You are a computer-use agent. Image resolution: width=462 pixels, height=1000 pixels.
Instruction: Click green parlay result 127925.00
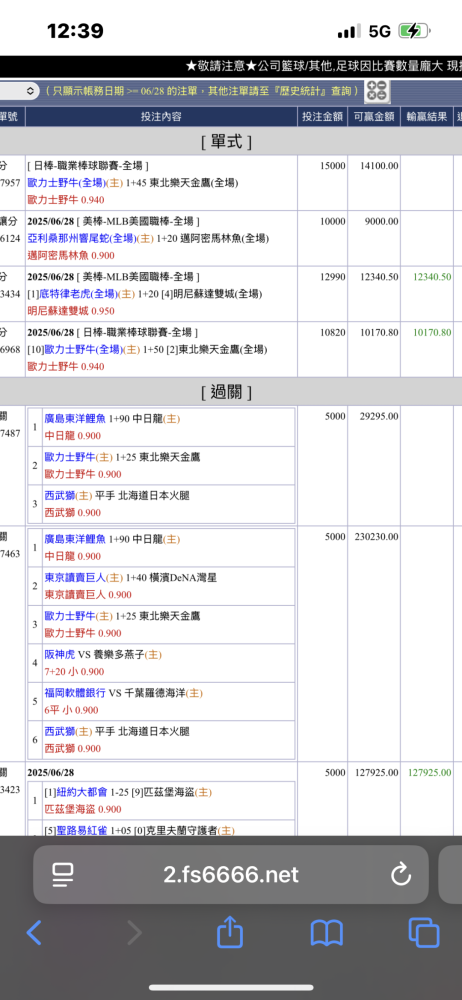pos(429,773)
